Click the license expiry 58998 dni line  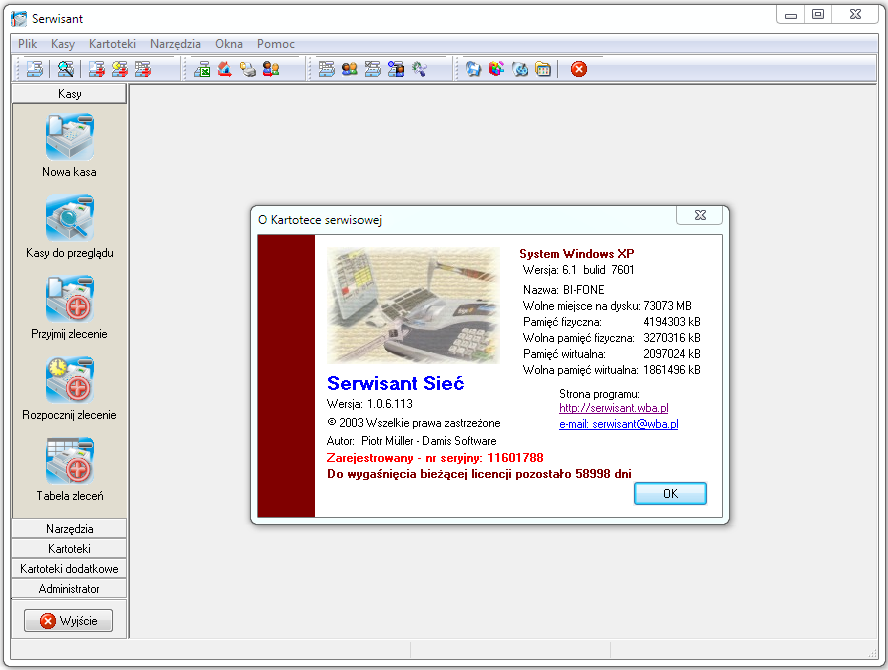click(479, 473)
